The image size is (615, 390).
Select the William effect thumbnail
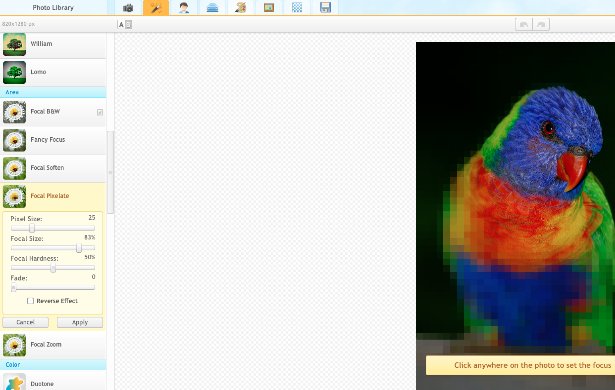pyautogui.click(x=15, y=44)
